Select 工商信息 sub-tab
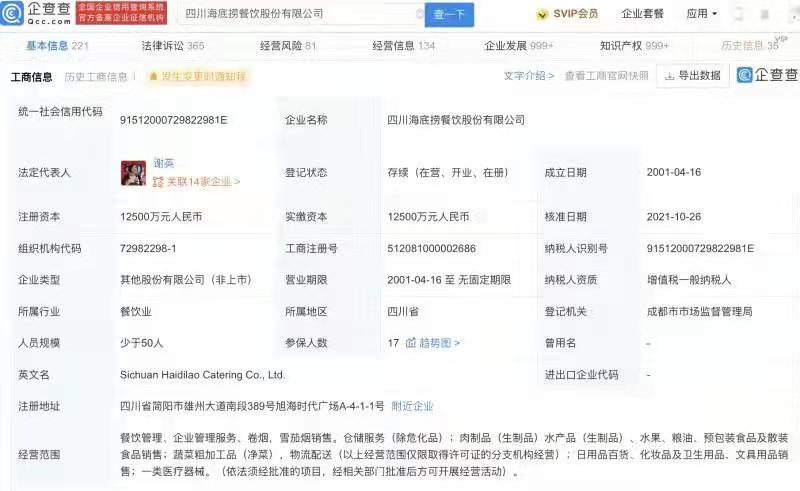800x491 pixels. tap(32, 77)
